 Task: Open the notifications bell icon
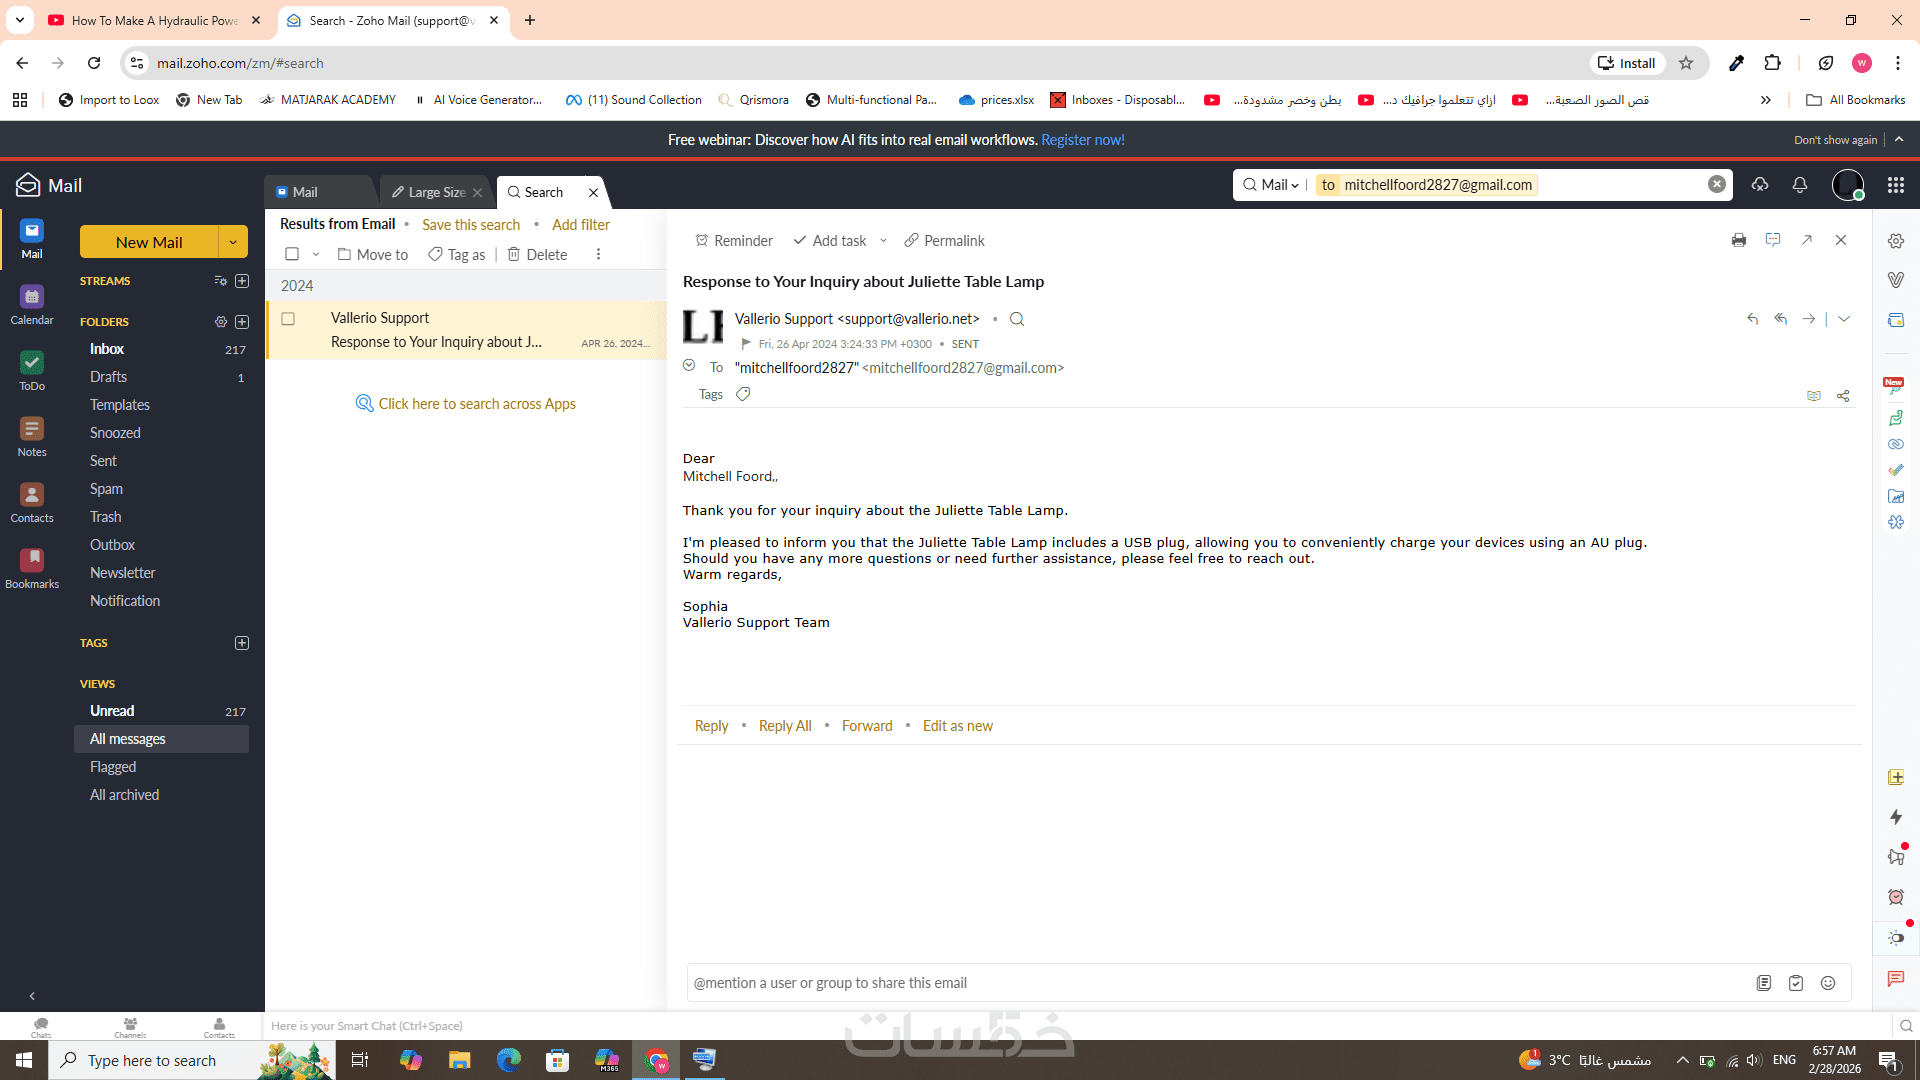click(1800, 185)
